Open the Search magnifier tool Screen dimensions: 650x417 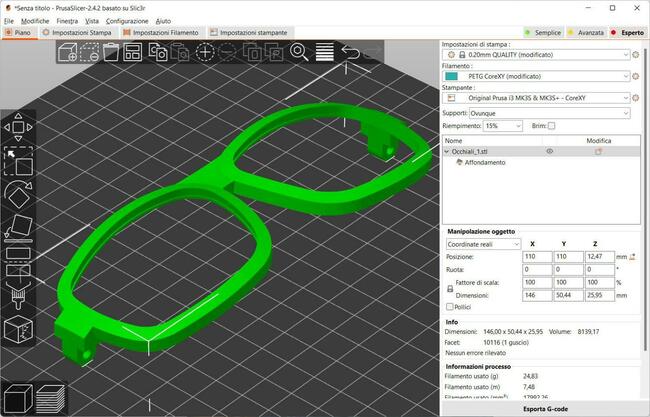point(299,52)
